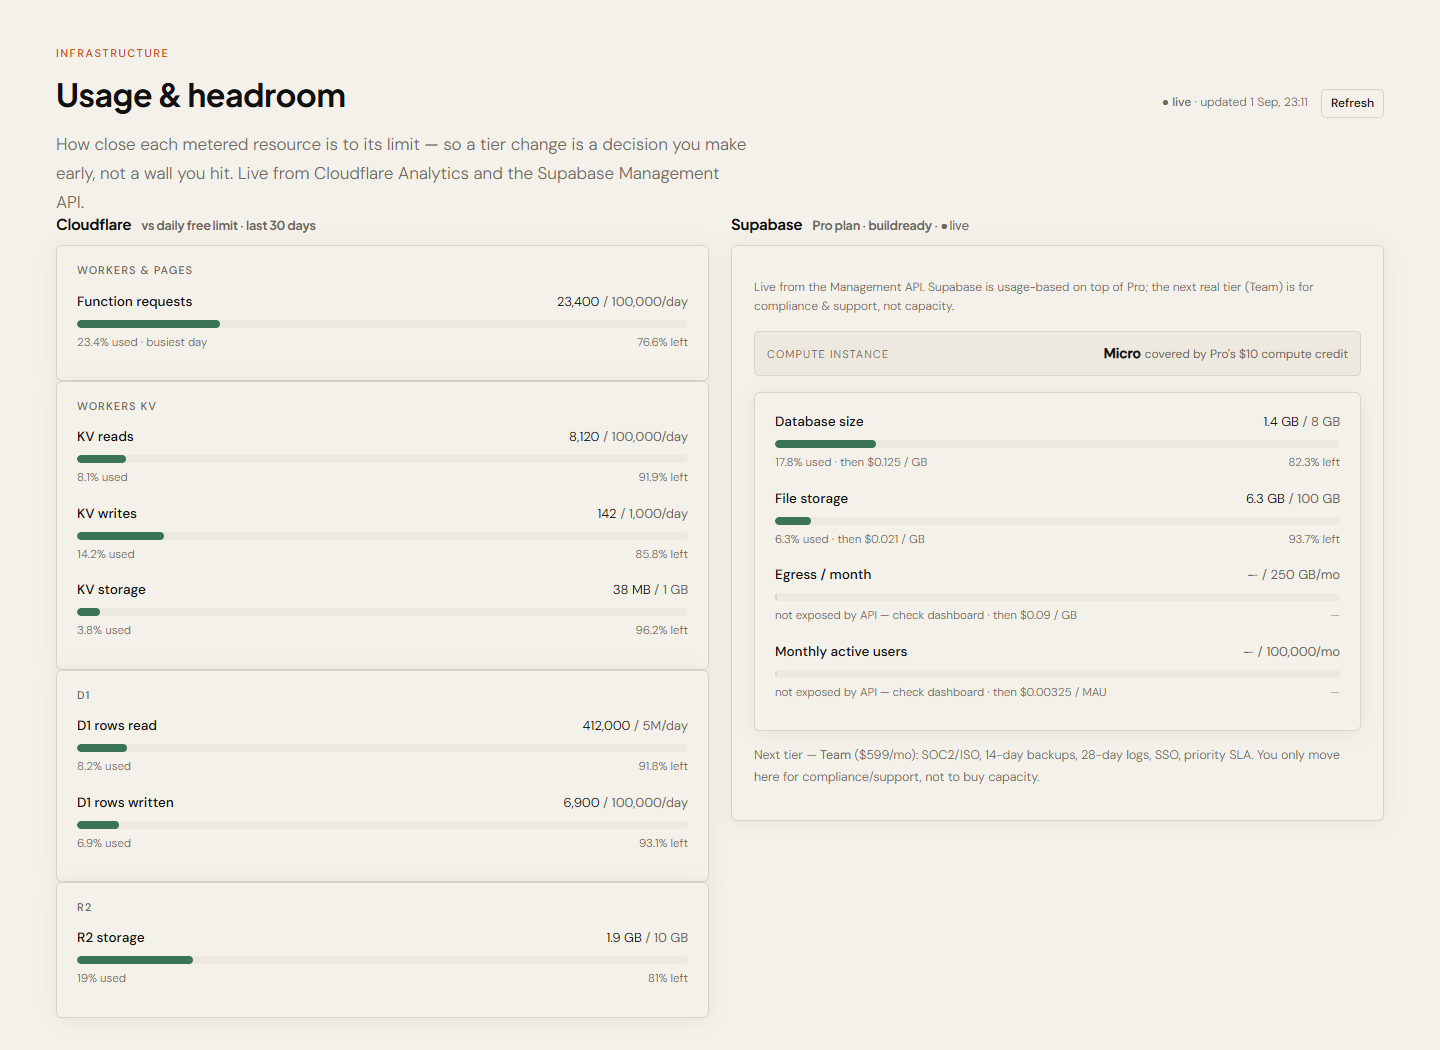Click the "WORKERS & PAGES" card label
1440x1050 pixels.
click(135, 270)
